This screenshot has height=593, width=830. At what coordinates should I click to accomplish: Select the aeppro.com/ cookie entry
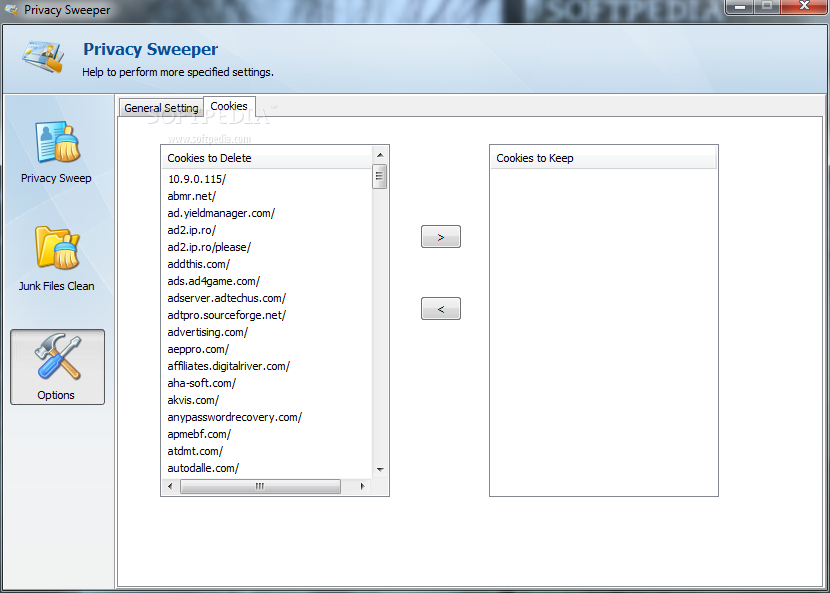tap(198, 349)
